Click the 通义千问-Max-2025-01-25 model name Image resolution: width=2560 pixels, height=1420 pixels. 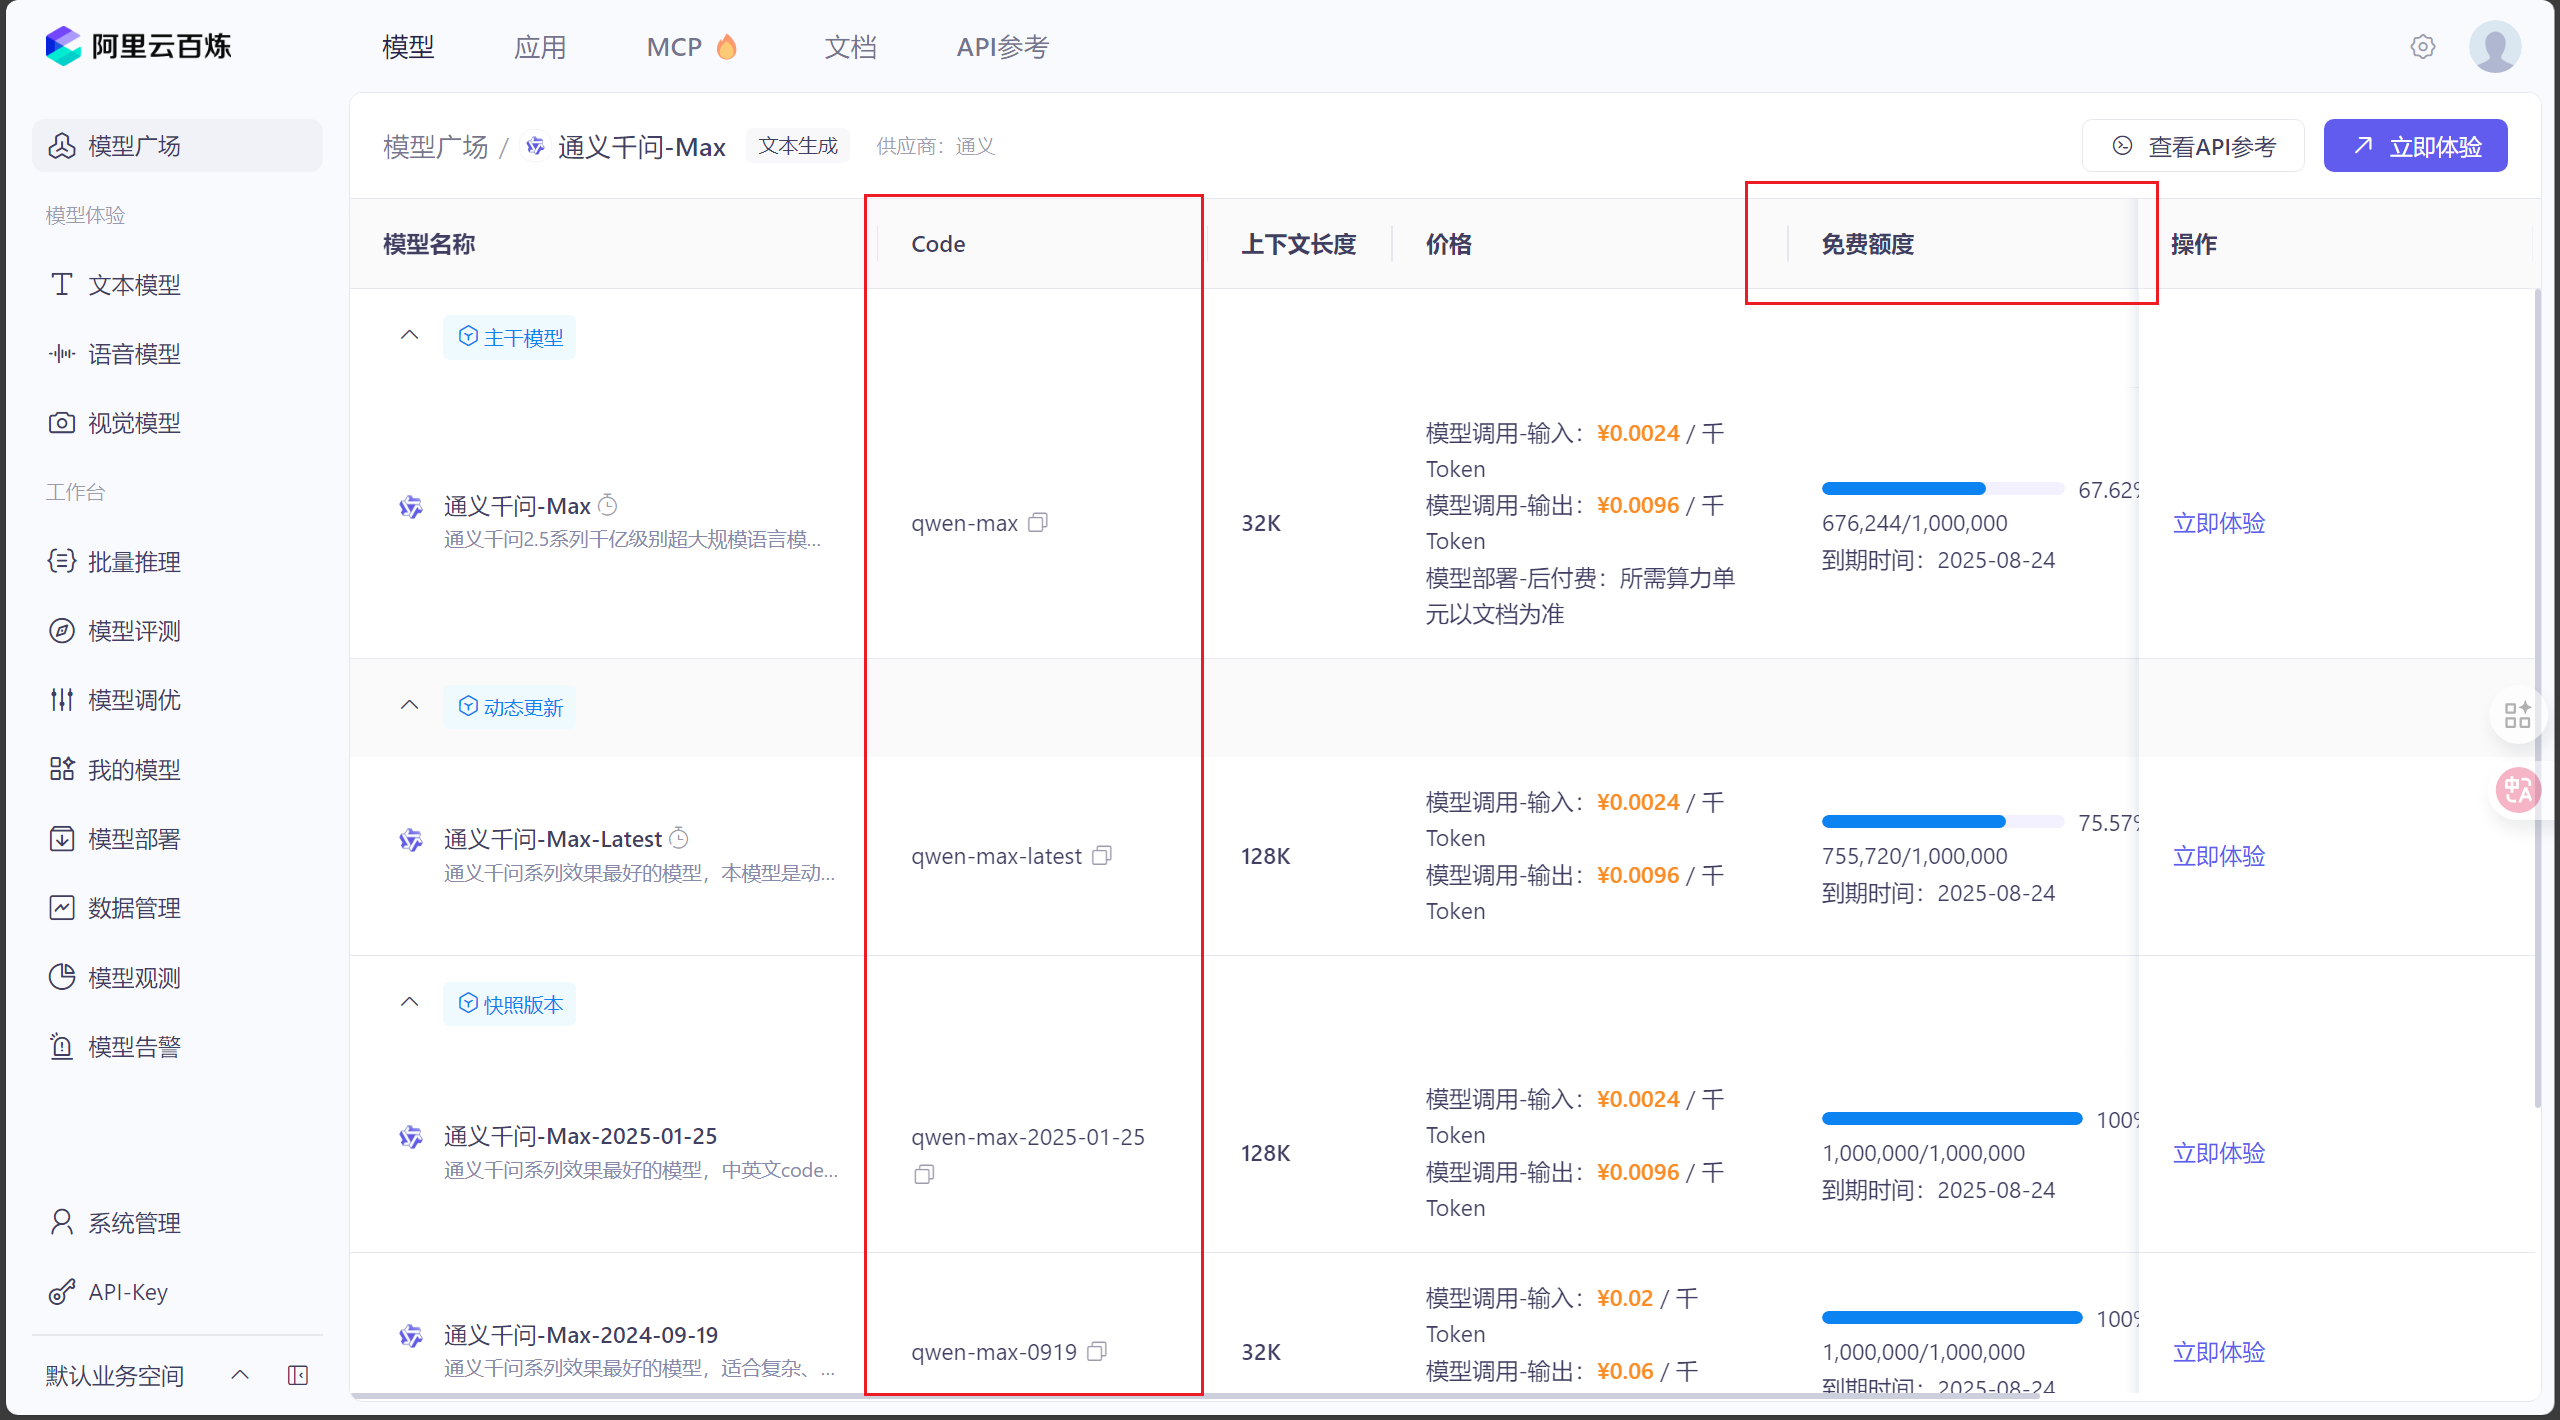[580, 1136]
